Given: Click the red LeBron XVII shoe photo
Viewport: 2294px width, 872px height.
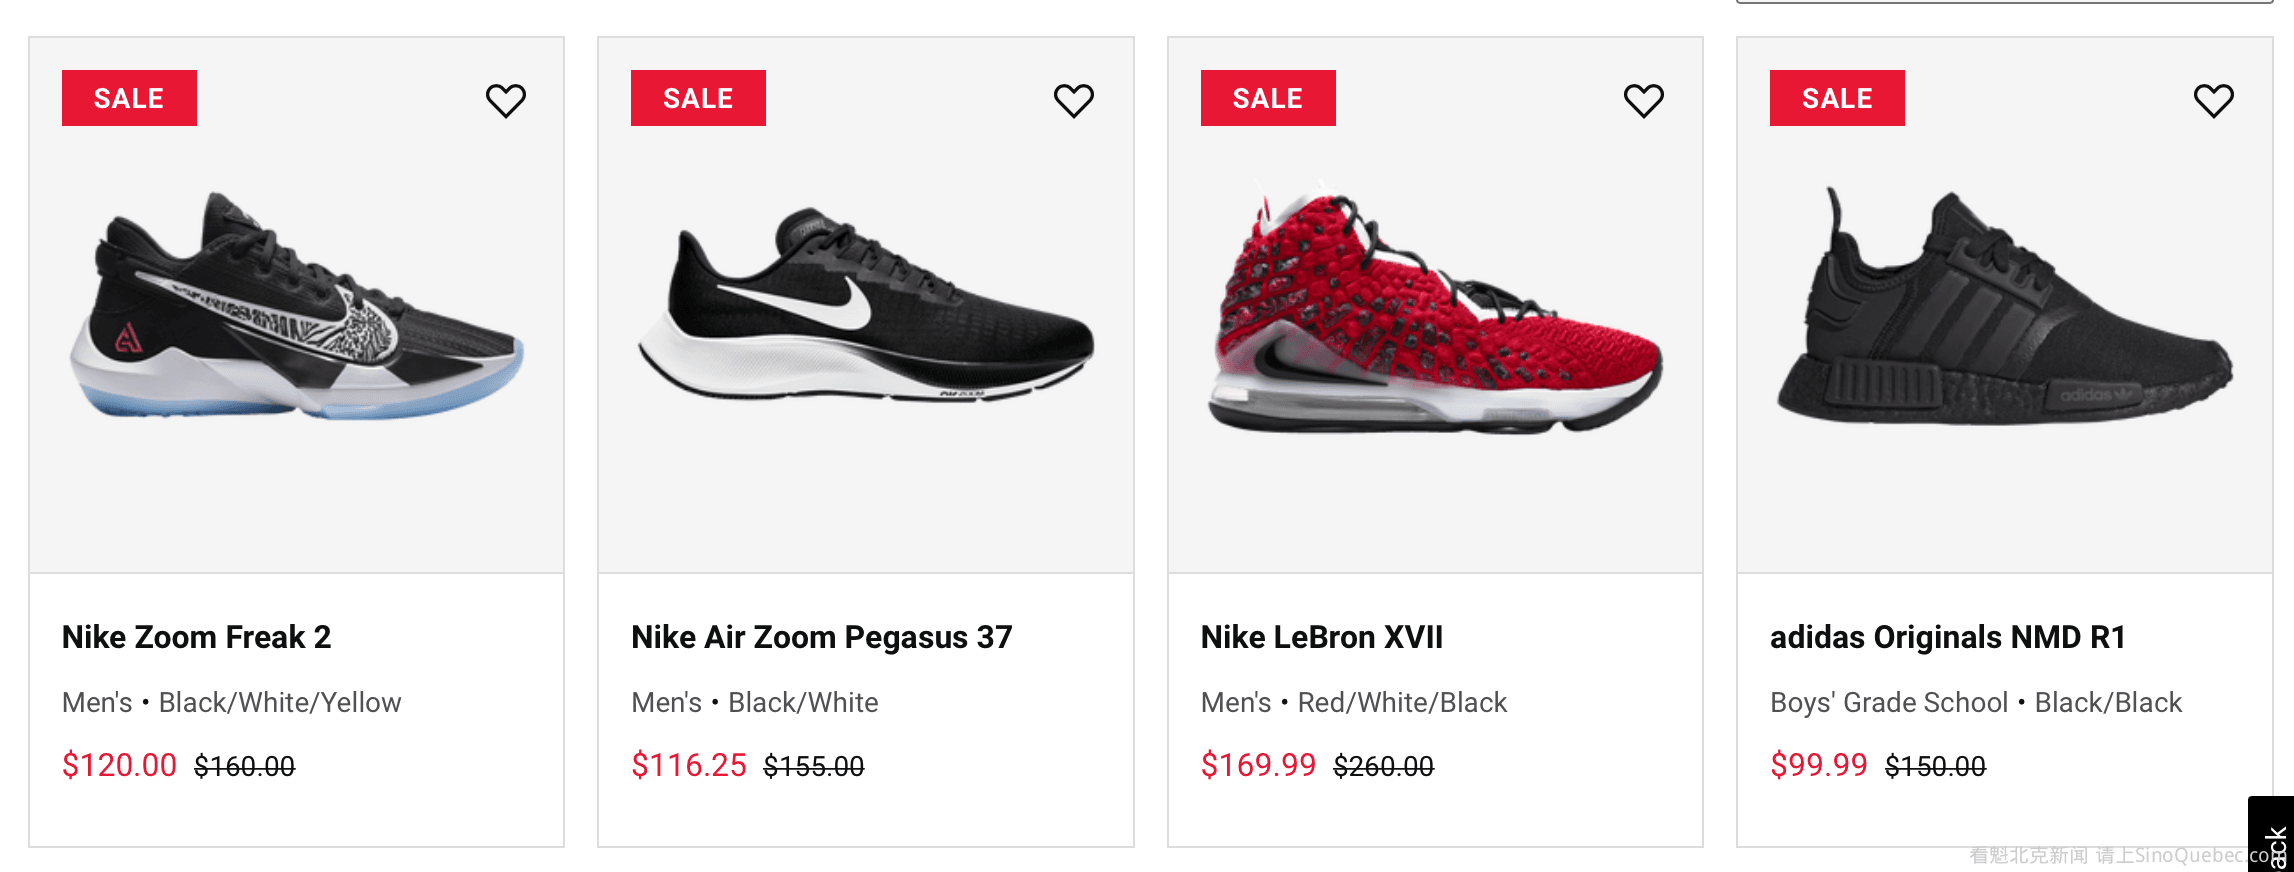Looking at the screenshot, I should pyautogui.click(x=1435, y=310).
